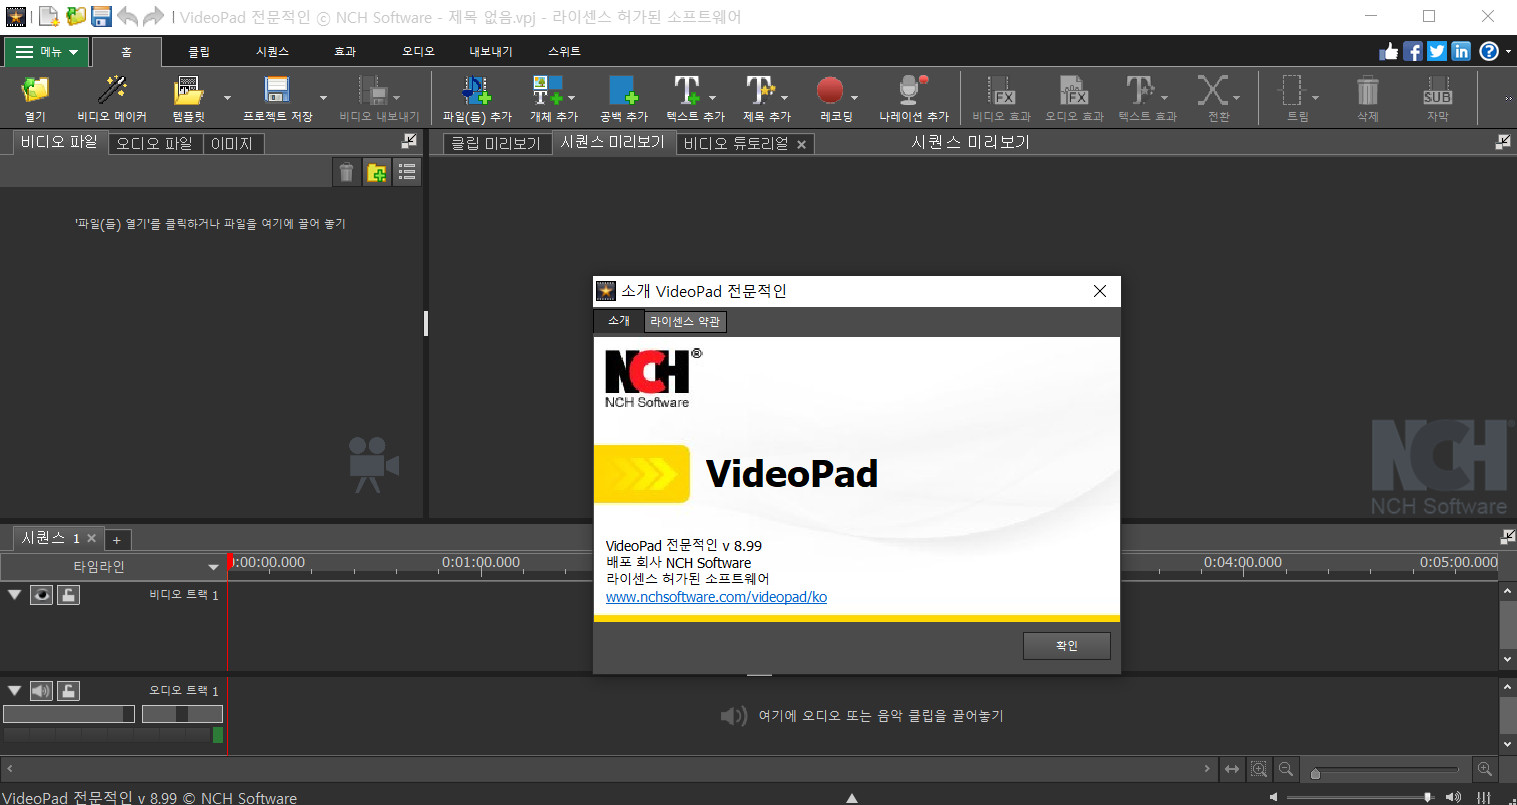Open the 클립 ribbon tab
The width and height of the screenshot is (1517, 805).
[x=199, y=52]
